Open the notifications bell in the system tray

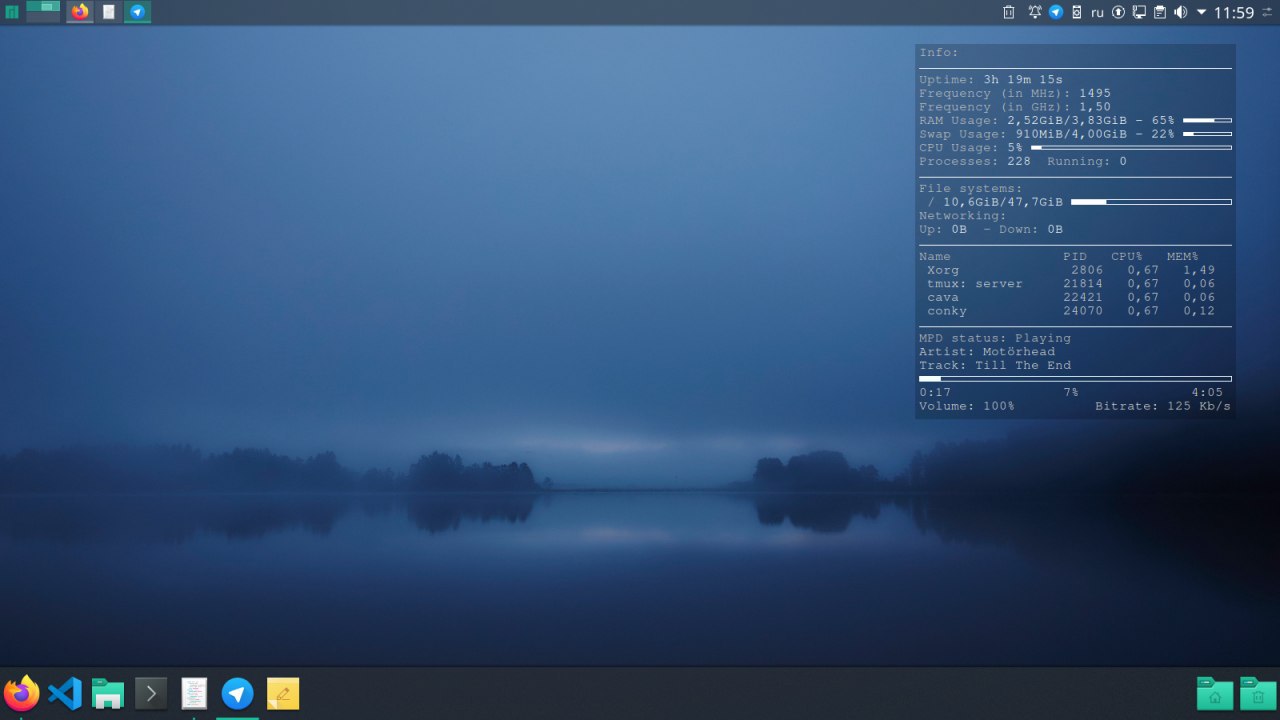pyautogui.click(x=1034, y=12)
